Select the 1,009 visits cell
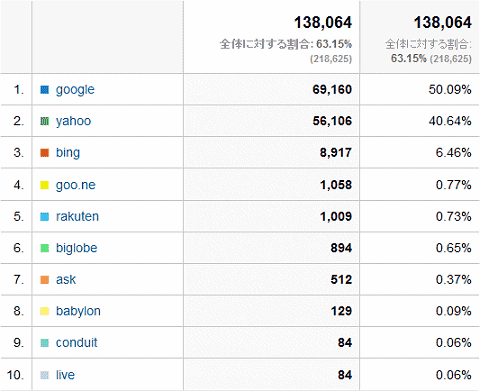Image resolution: width=480 pixels, height=391 pixels. pos(271,216)
